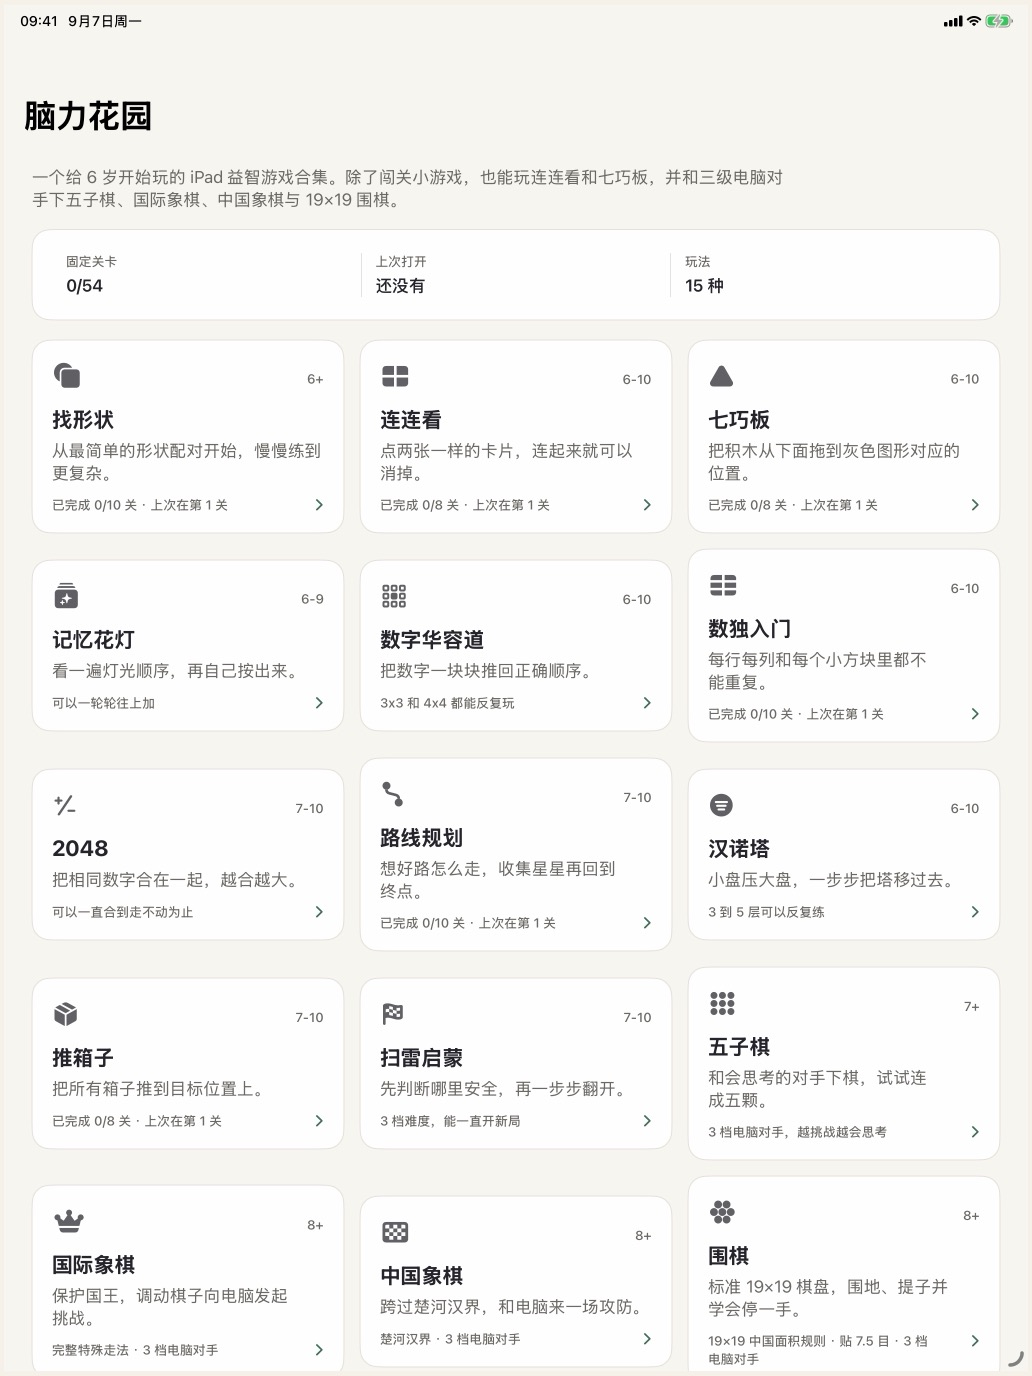Viewport: 1032px width, 1376px height.
Task: Tap the 2048 plus-minus icon
Action: tap(65, 805)
